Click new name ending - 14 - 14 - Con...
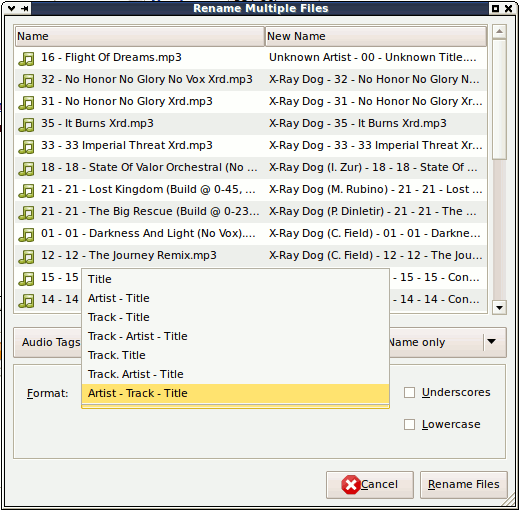Image resolution: width=519 pixels, height=510 pixels. (x=436, y=299)
